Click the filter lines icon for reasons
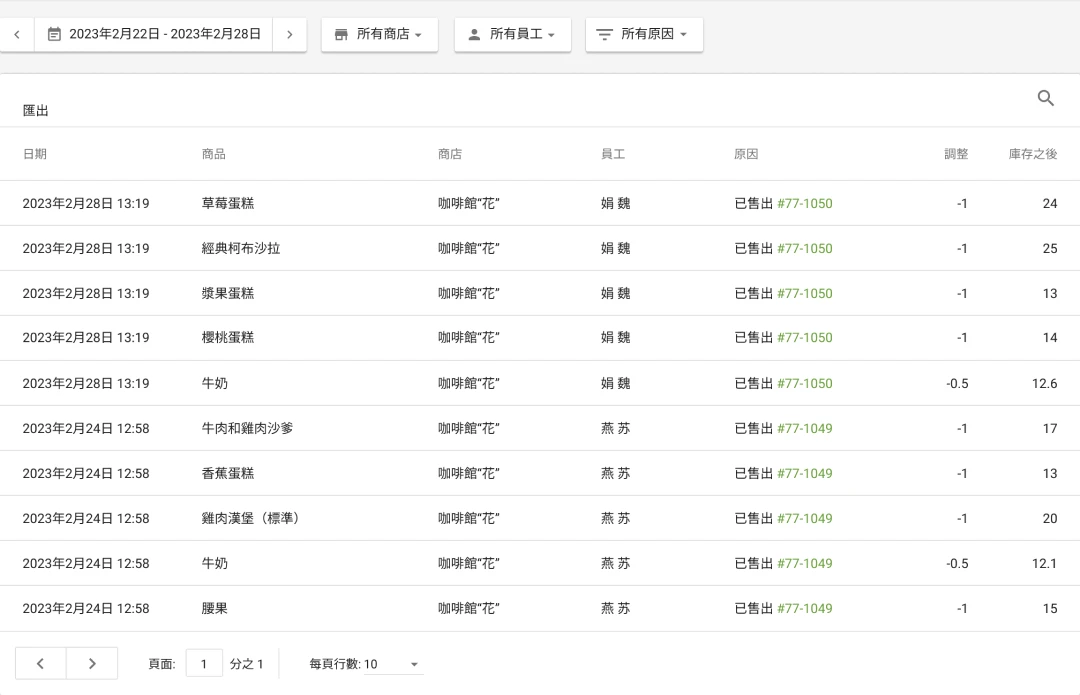The height and width of the screenshot is (695, 1080). tap(604, 34)
